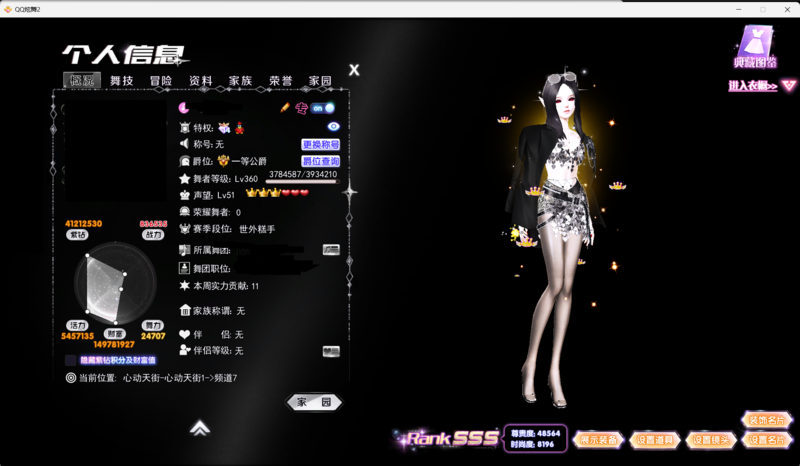
Task: Click the 家园 button at panel bottom
Action: 313,402
